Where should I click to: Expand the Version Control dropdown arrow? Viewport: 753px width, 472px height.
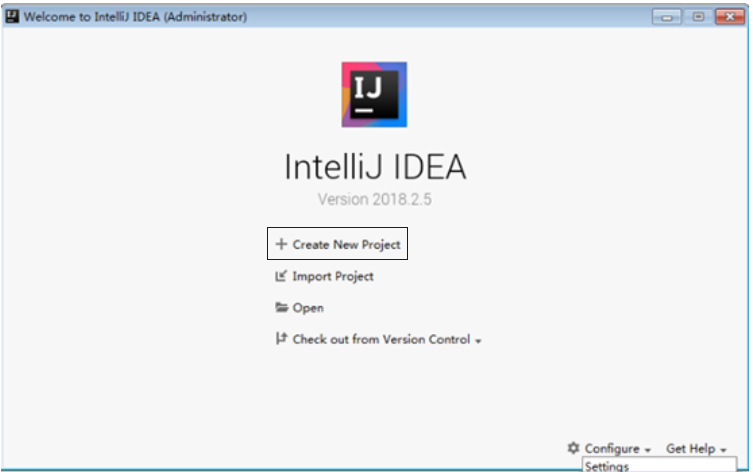pos(478,341)
